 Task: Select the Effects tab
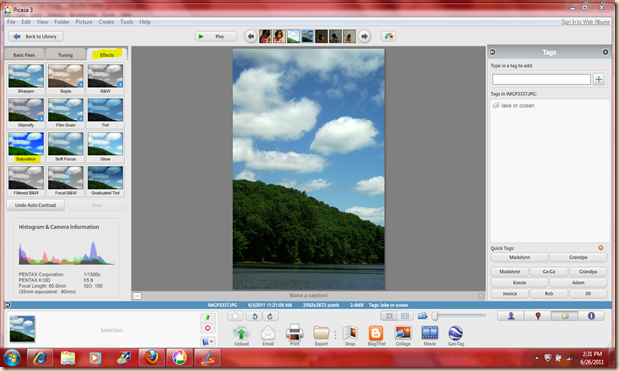107,54
